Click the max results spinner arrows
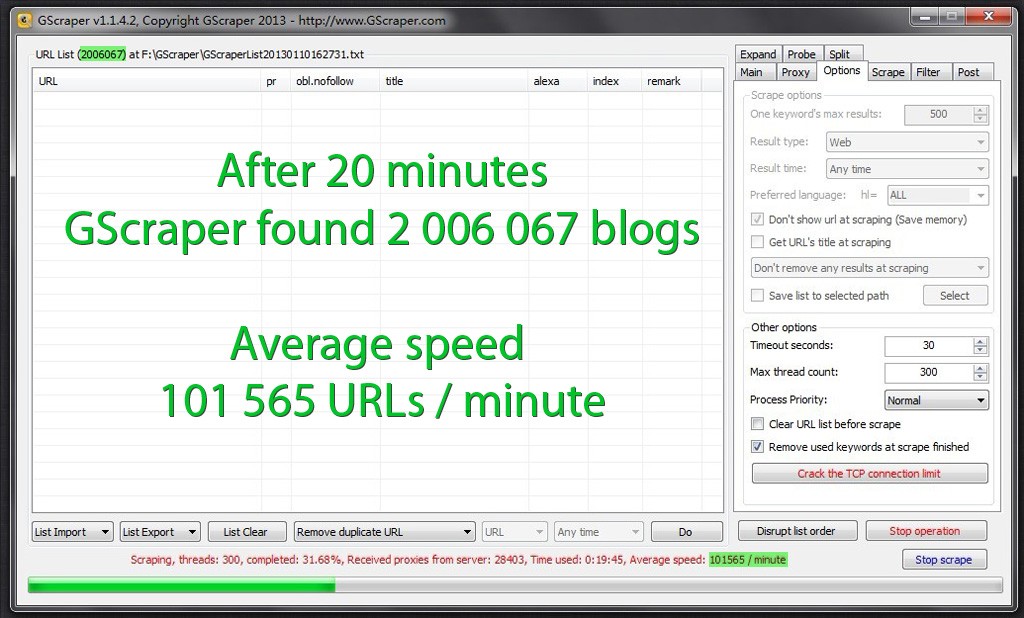This screenshot has height=618, width=1024. [x=980, y=114]
